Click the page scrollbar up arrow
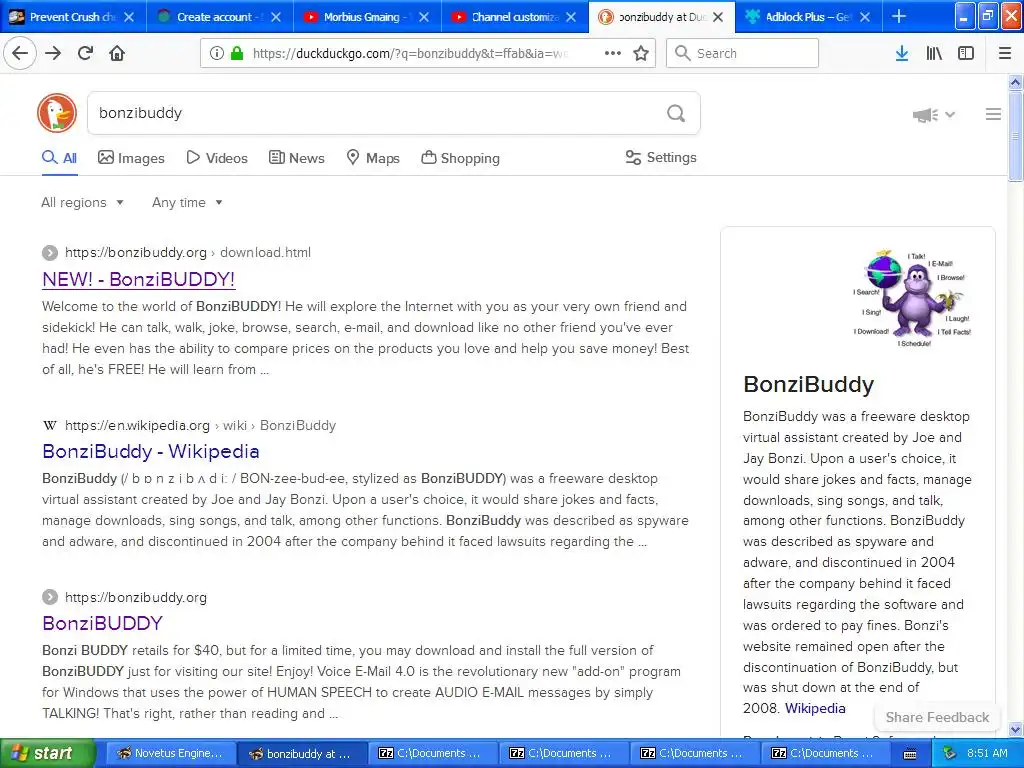Screen dimensions: 1024x768 [x=1016, y=82]
